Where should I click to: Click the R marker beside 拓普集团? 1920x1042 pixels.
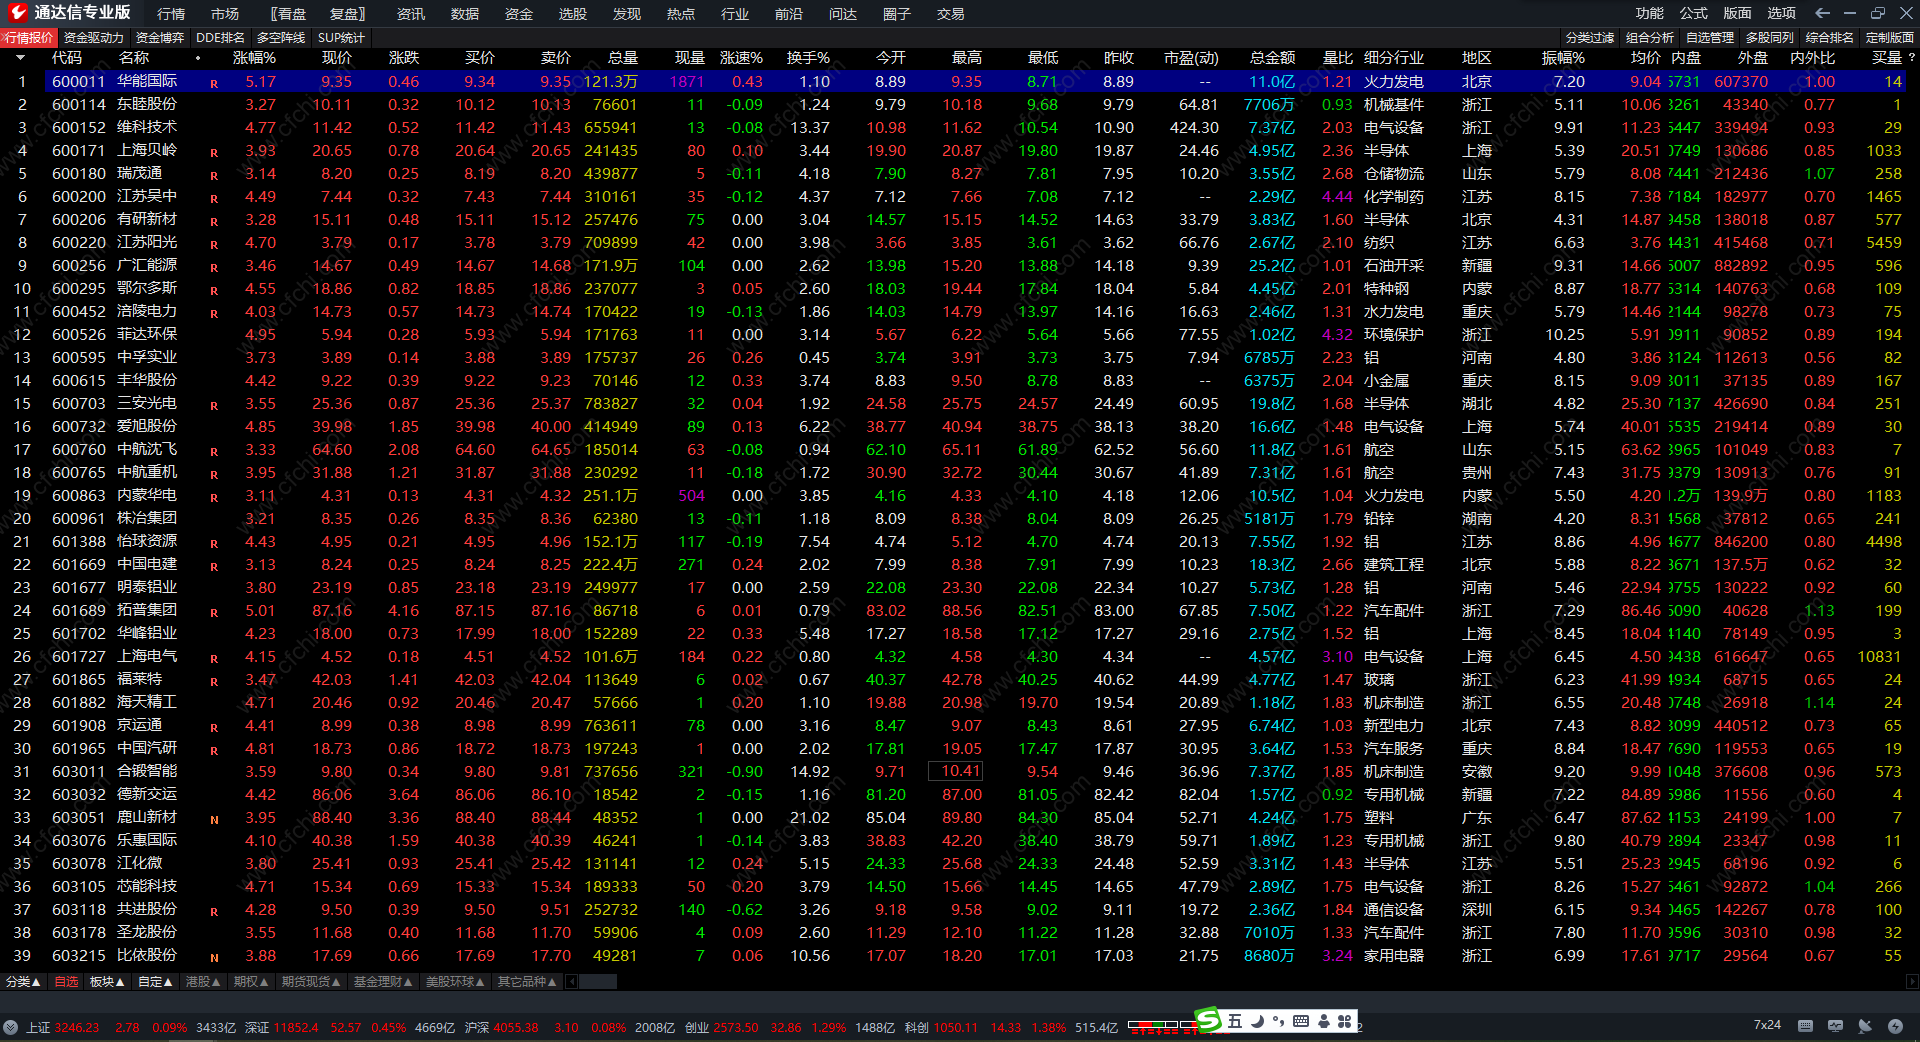tap(214, 612)
